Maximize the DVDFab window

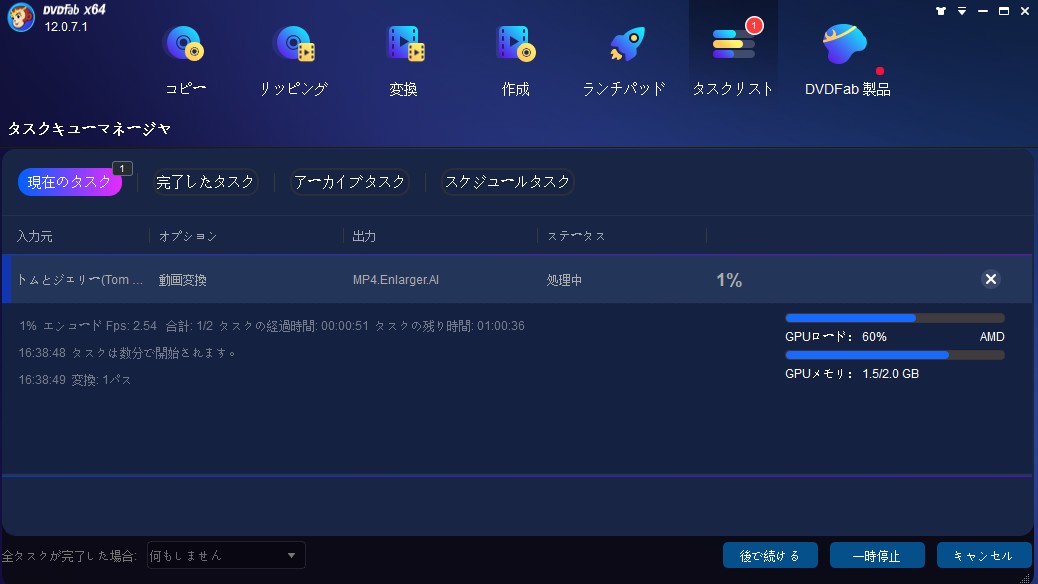(x=1004, y=11)
